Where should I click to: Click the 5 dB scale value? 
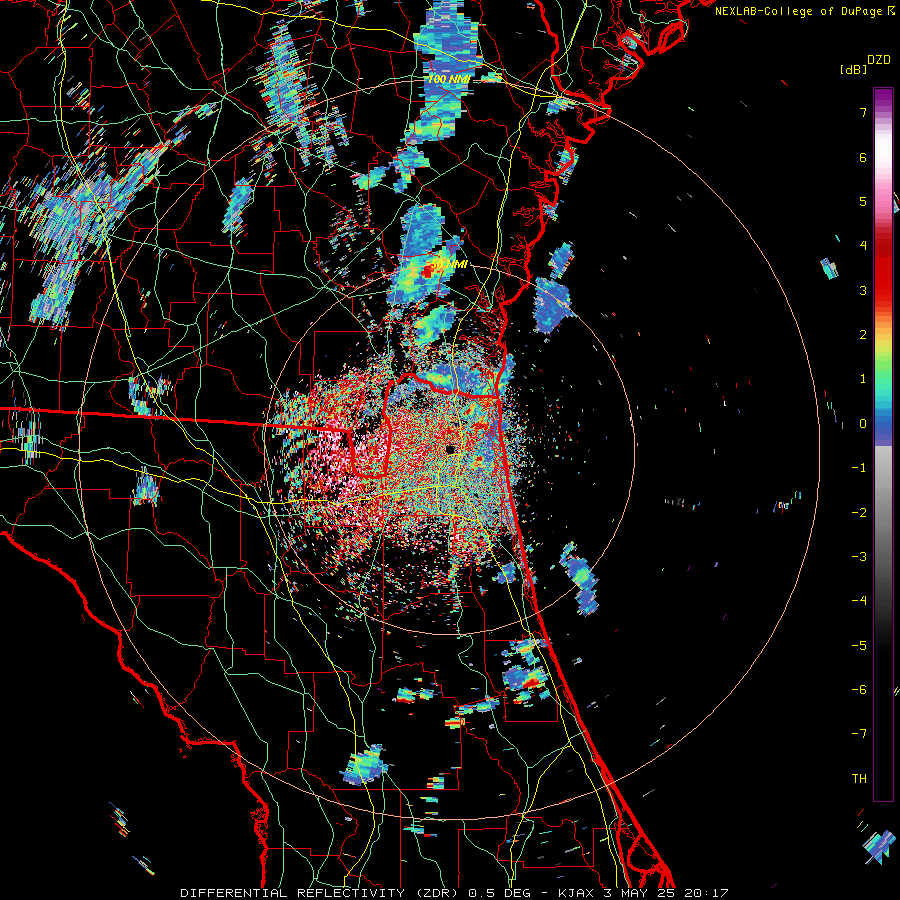863,201
